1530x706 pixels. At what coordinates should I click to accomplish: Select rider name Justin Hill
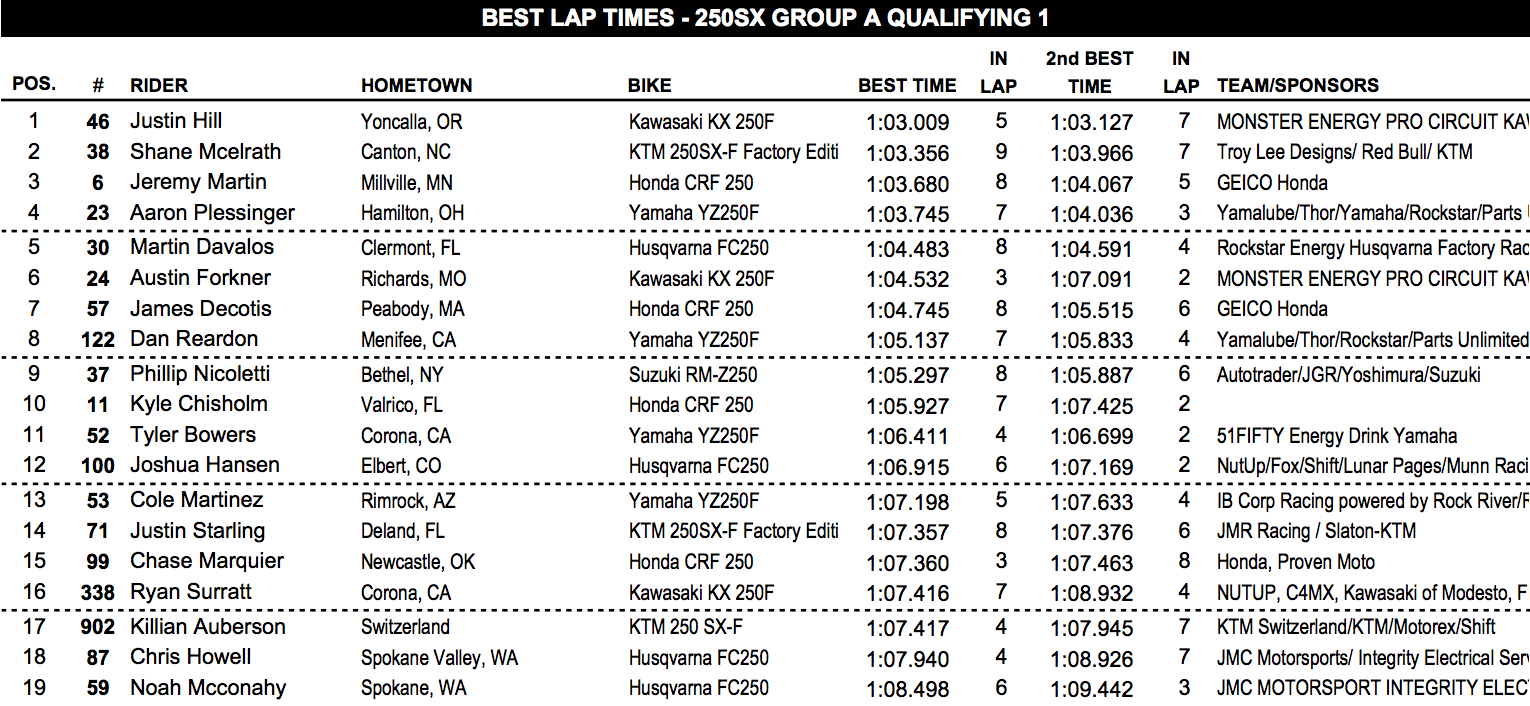tap(176, 121)
